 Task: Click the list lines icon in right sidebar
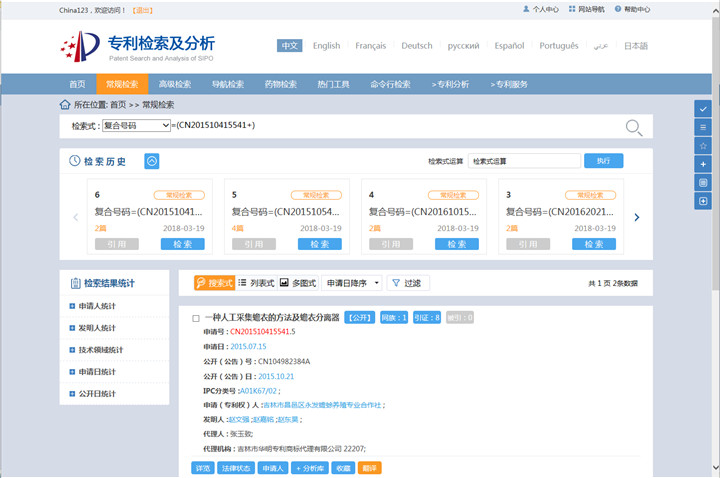703,127
